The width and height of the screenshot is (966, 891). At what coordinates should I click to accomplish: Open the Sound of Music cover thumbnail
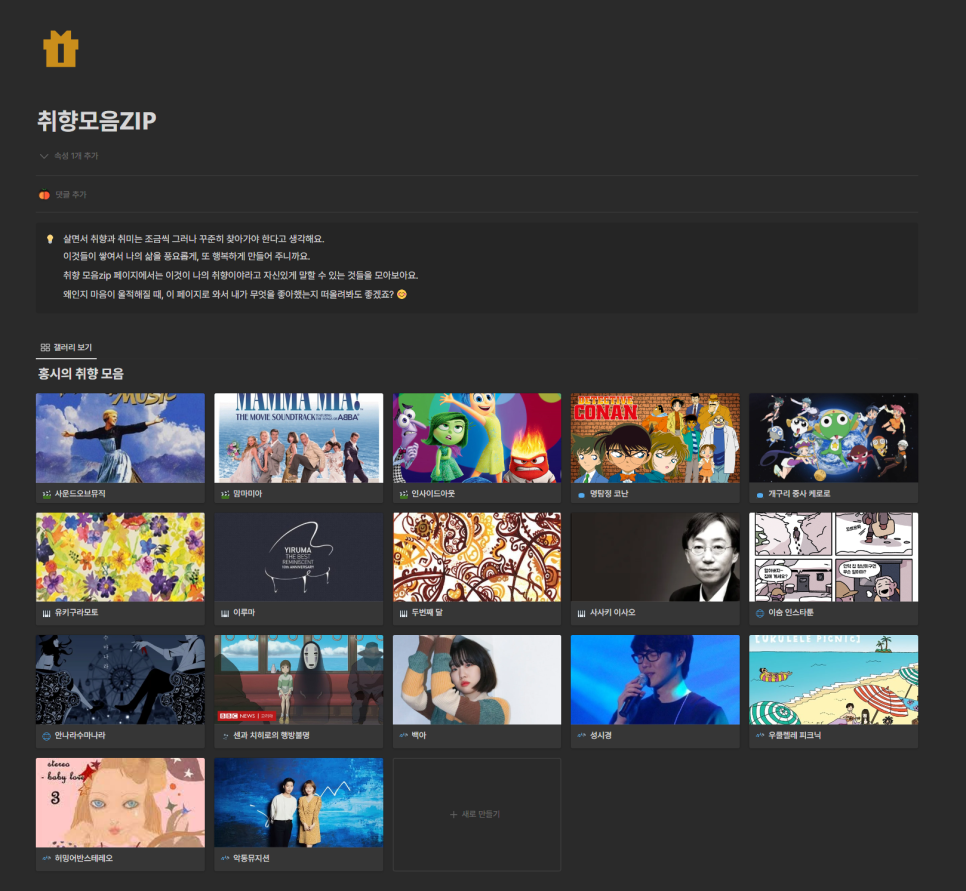(120, 438)
